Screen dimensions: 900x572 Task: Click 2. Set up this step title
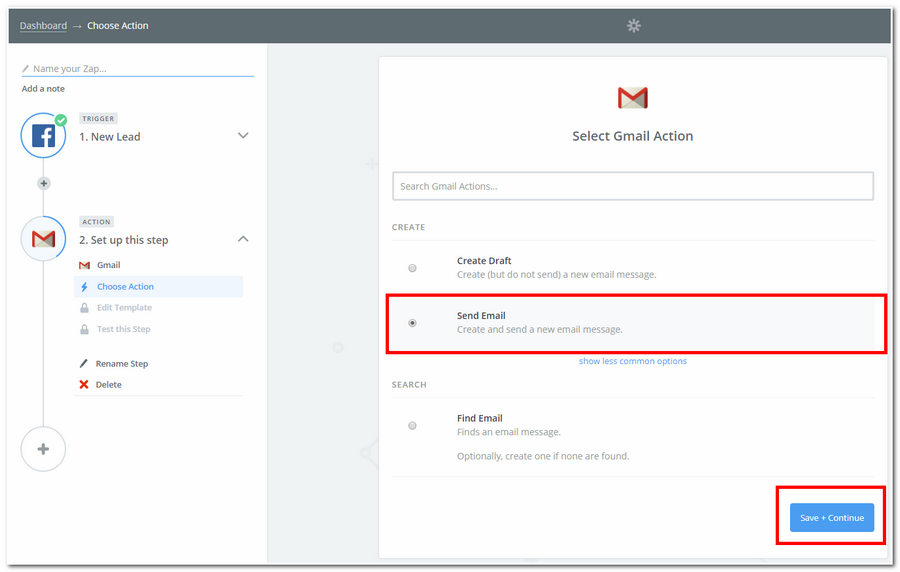123,240
